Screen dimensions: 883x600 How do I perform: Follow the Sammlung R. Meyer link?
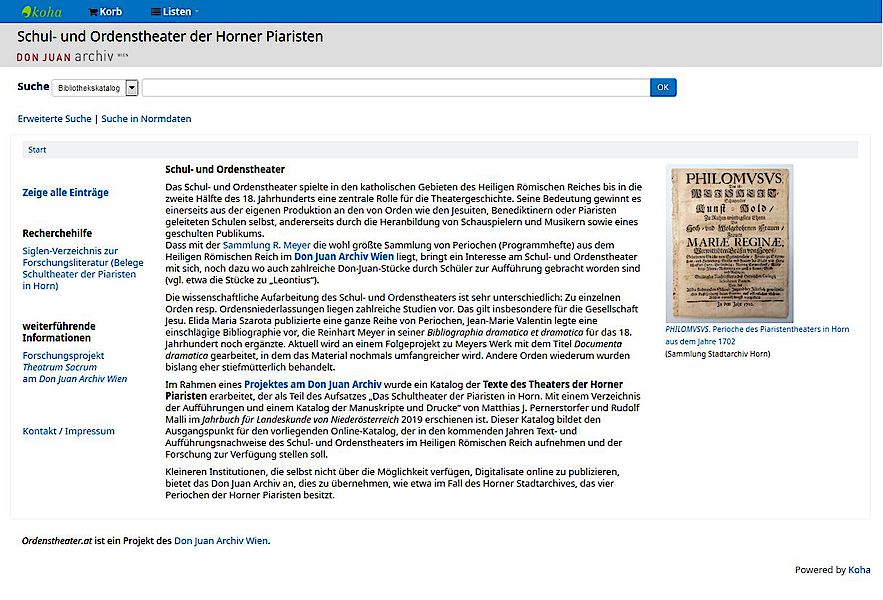[267, 245]
